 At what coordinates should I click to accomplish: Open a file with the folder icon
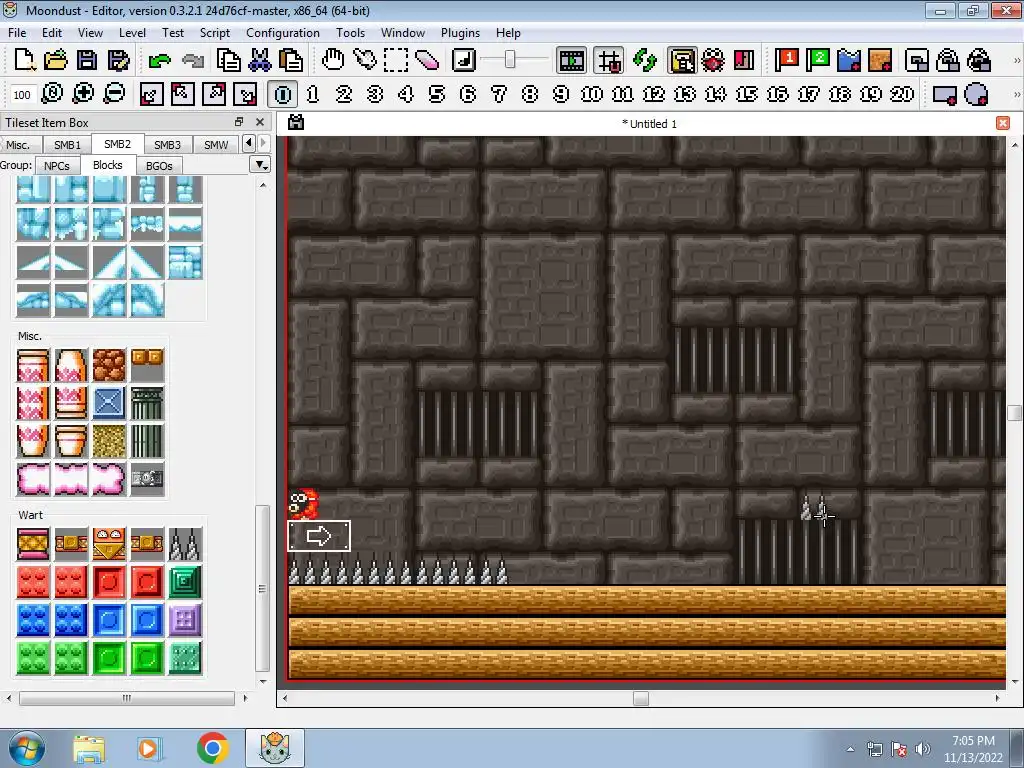pyautogui.click(x=56, y=60)
